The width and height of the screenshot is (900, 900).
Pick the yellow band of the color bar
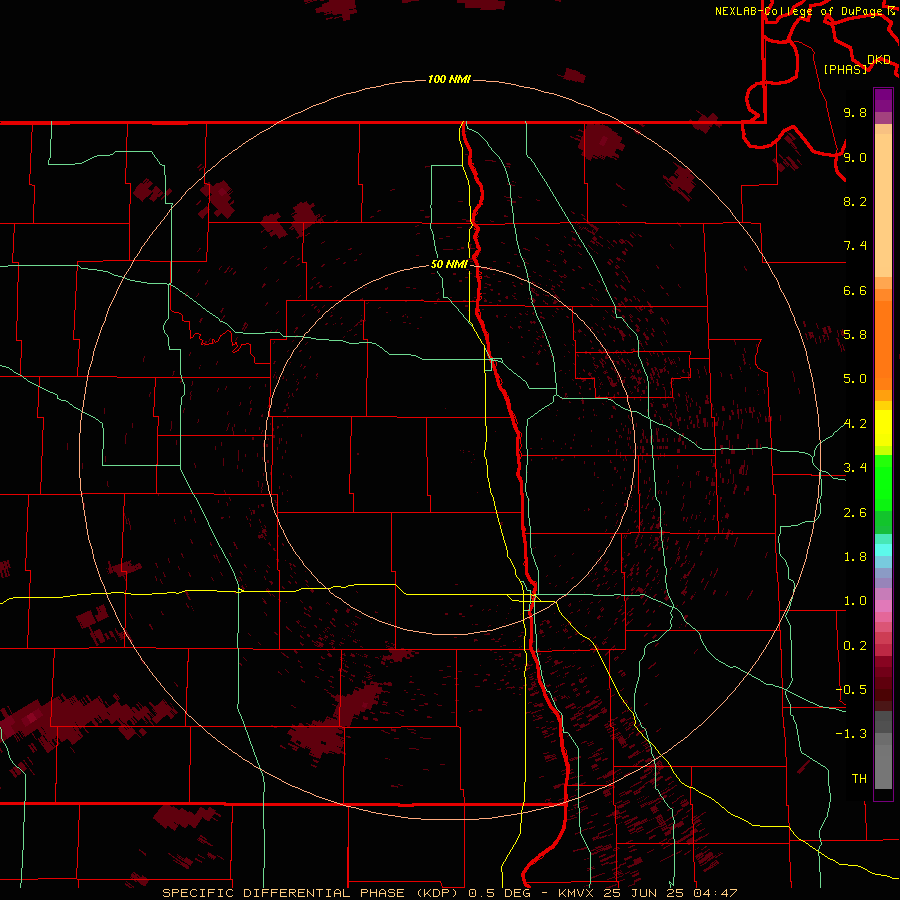point(883,428)
